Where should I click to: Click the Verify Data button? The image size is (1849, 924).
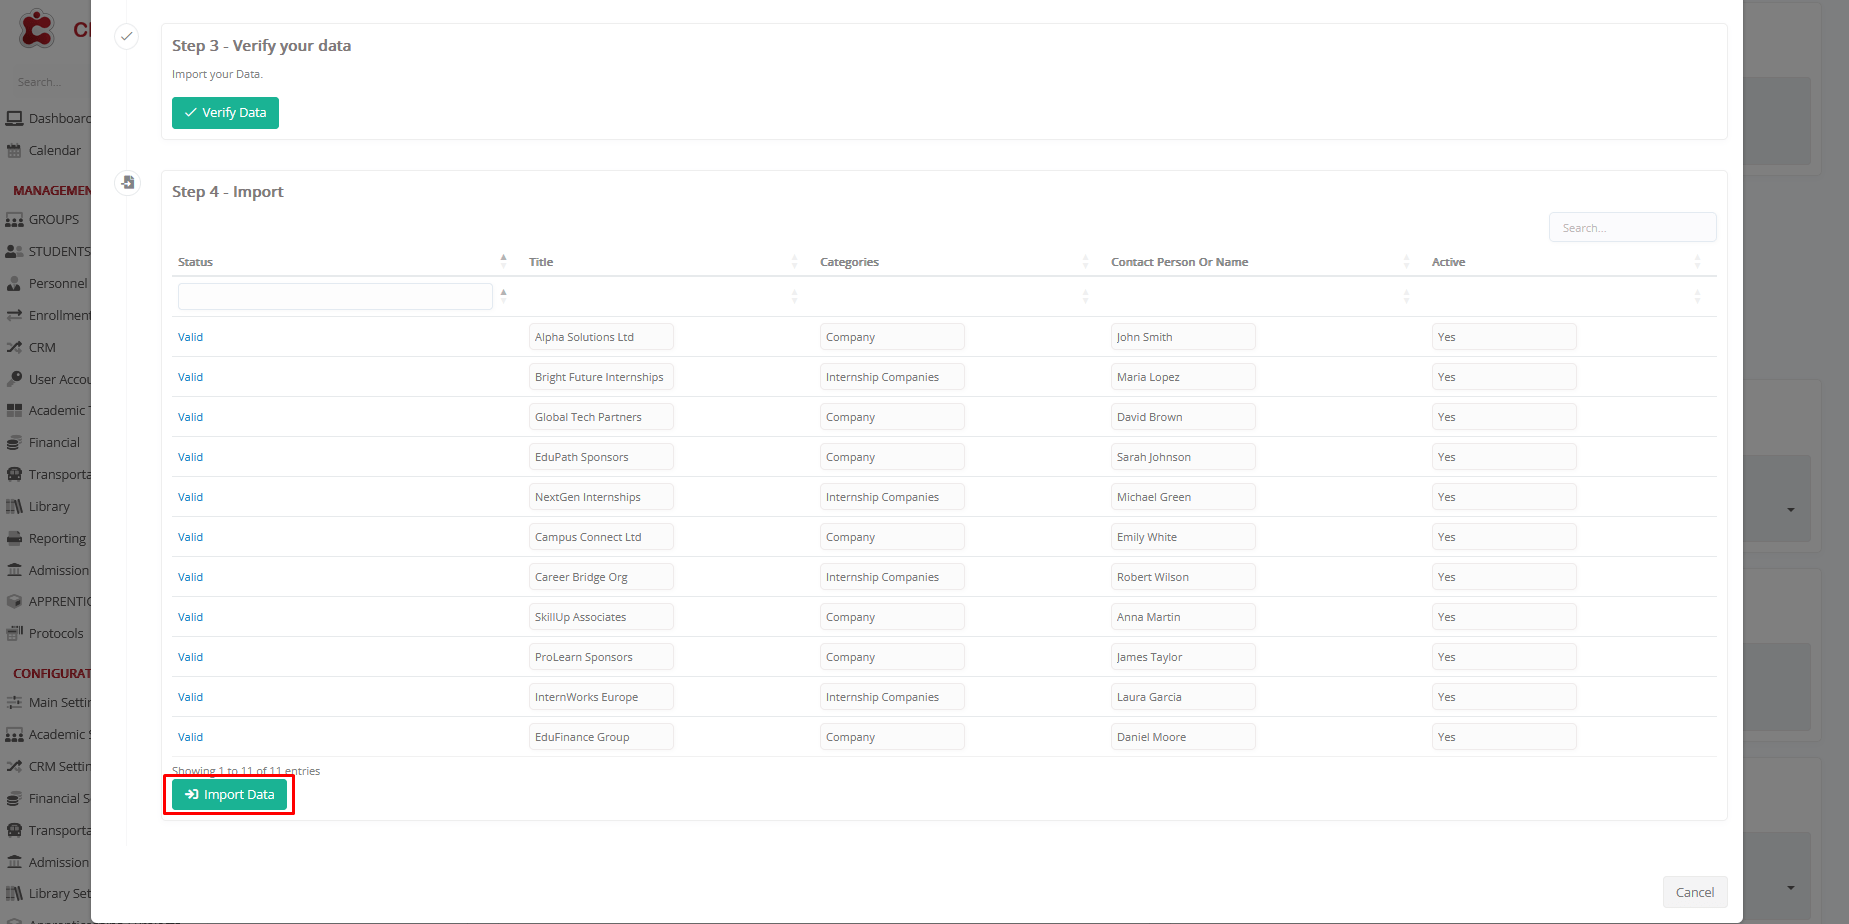pos(225,113)
